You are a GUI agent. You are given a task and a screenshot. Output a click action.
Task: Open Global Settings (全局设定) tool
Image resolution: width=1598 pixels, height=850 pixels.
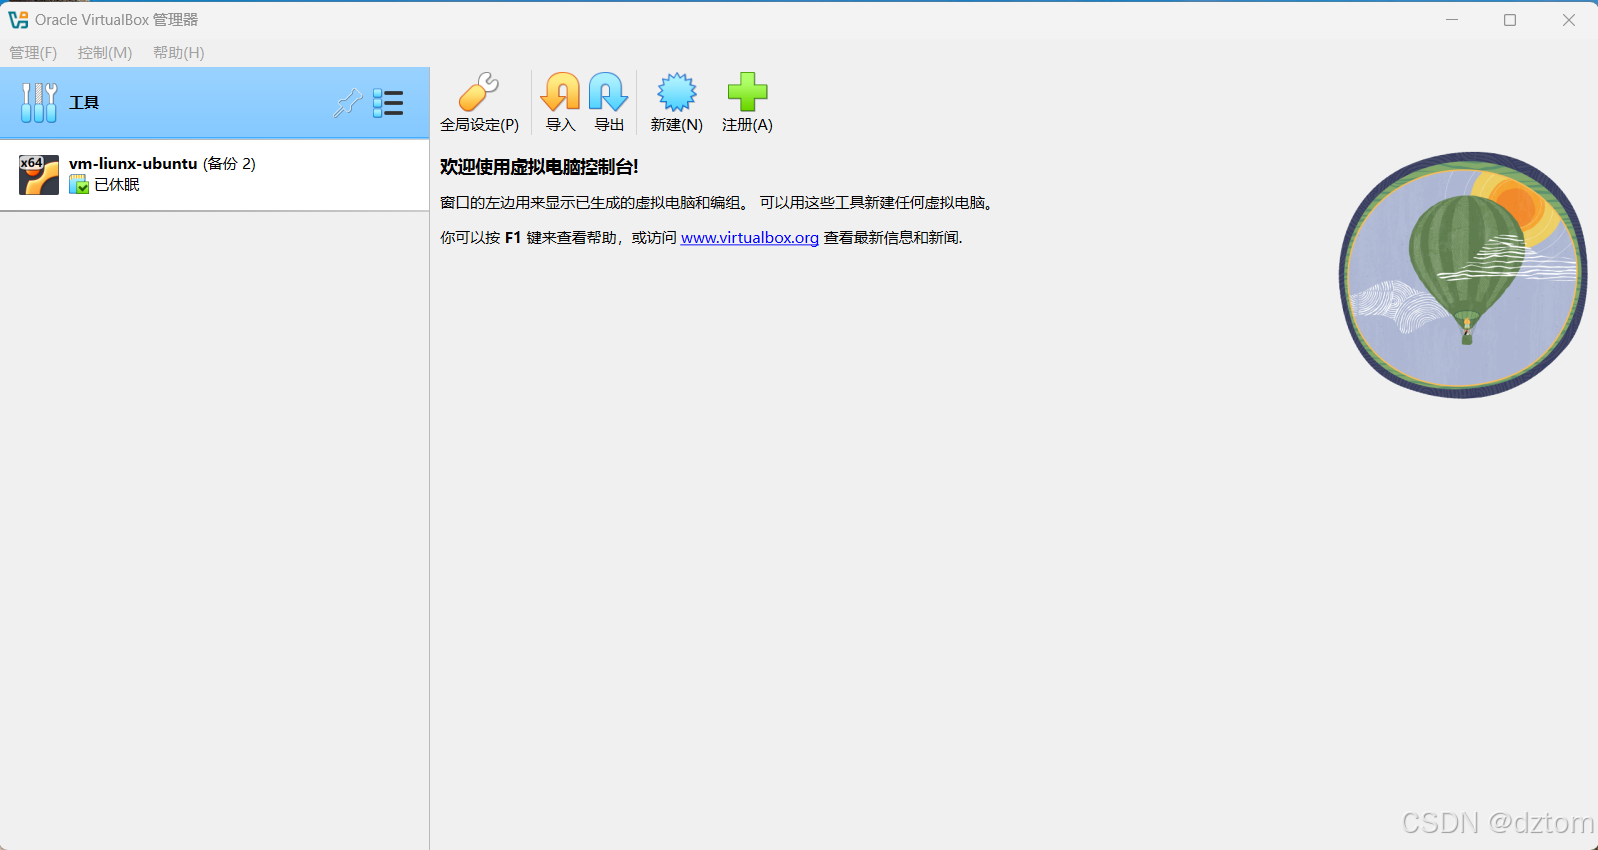click(479, 102)
